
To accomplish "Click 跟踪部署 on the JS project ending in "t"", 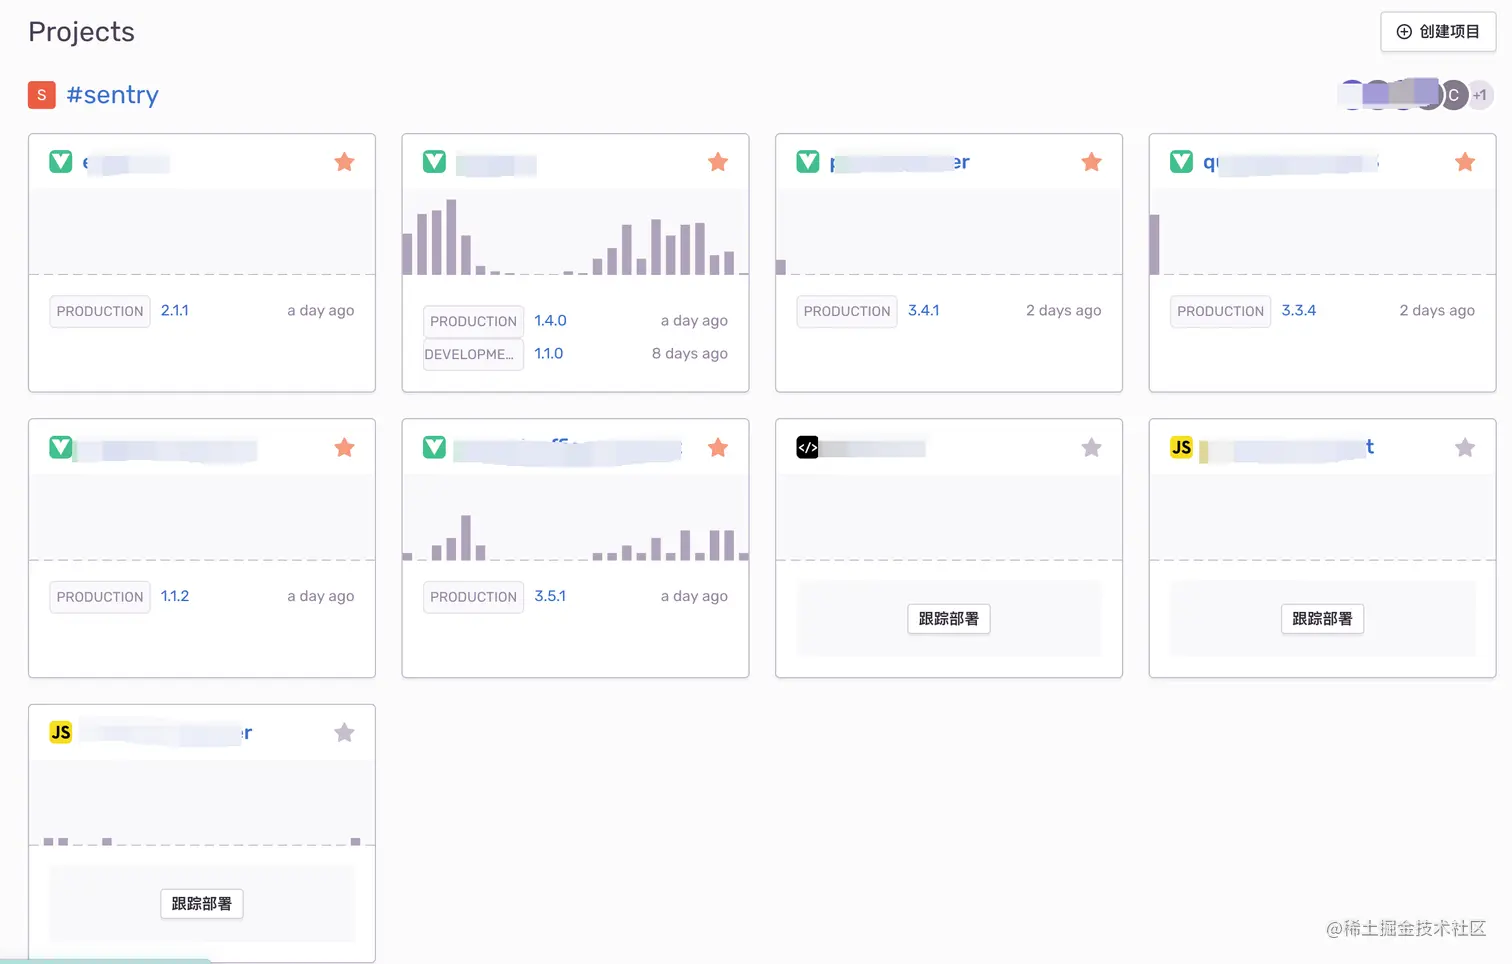I will pos(1322,619).
